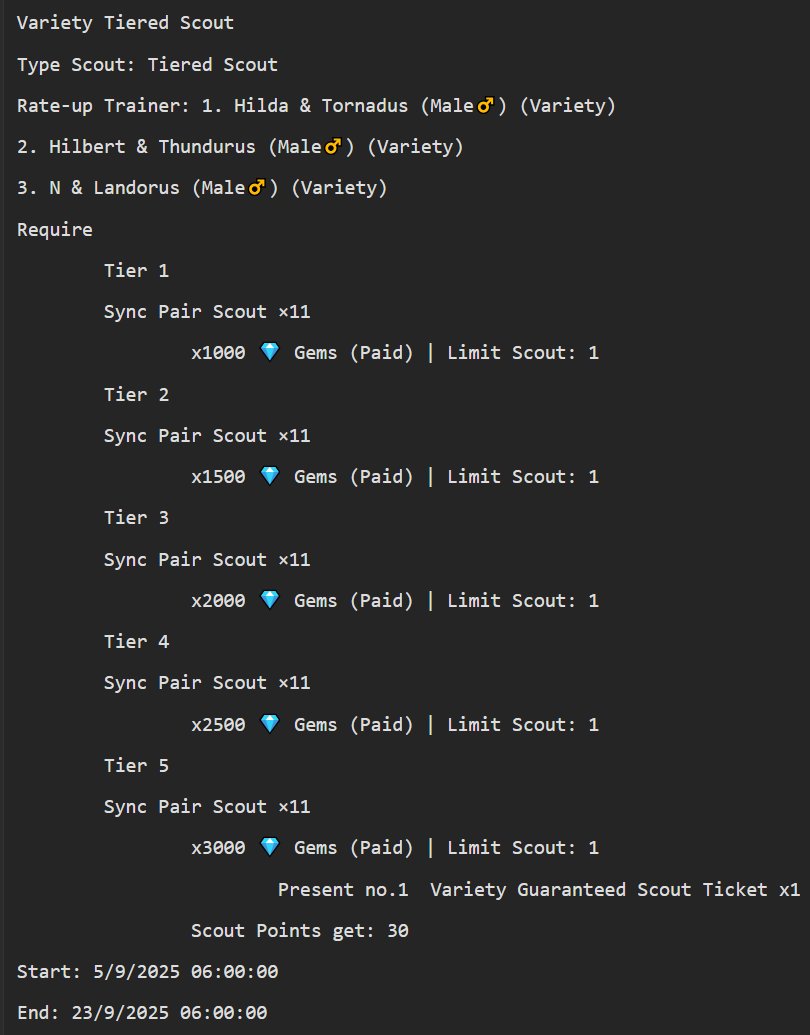Click the Start date 5/9/2025 line
810x1035 pixels.
[x=147, y=972]
